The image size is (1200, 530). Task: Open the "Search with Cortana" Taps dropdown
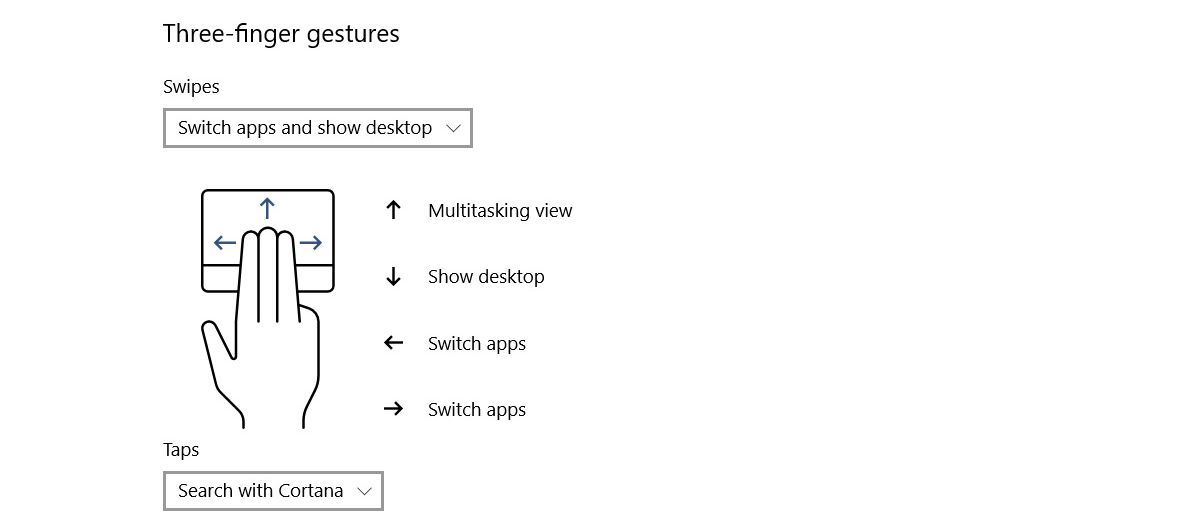(x=273, y=491)
